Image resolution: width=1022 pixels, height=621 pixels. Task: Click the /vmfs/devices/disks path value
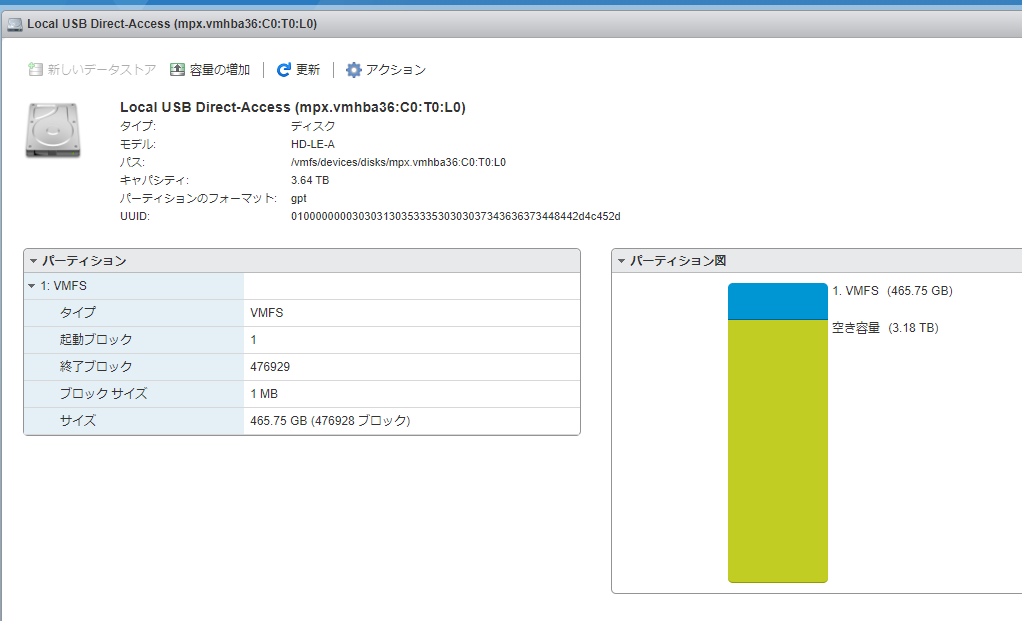point(398,162)
